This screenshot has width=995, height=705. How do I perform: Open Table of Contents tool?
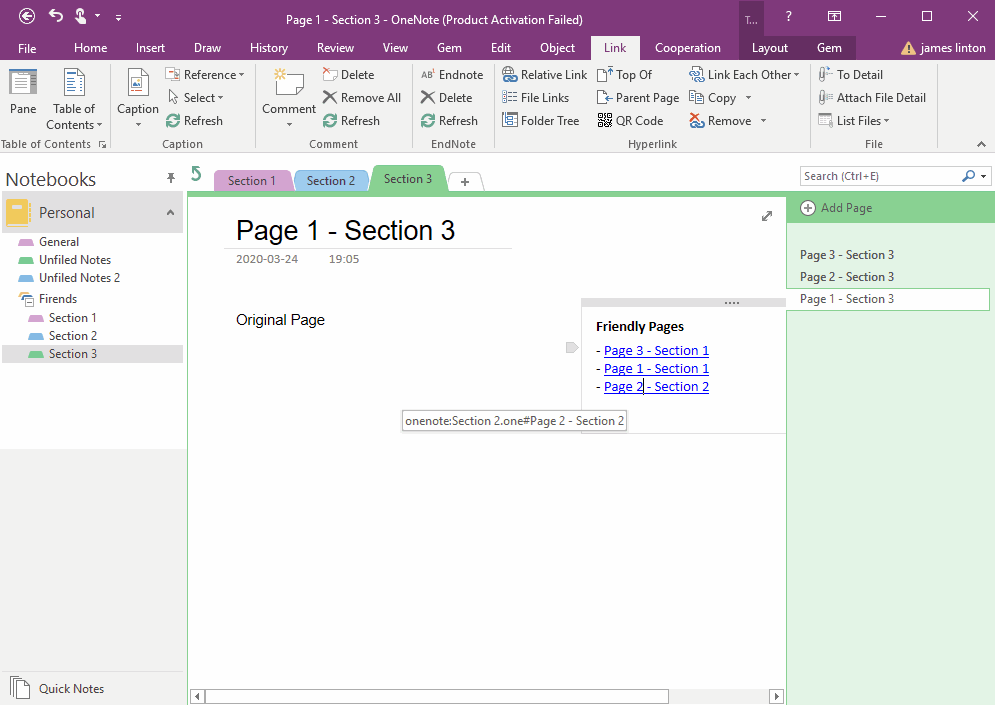pos(74,99)
